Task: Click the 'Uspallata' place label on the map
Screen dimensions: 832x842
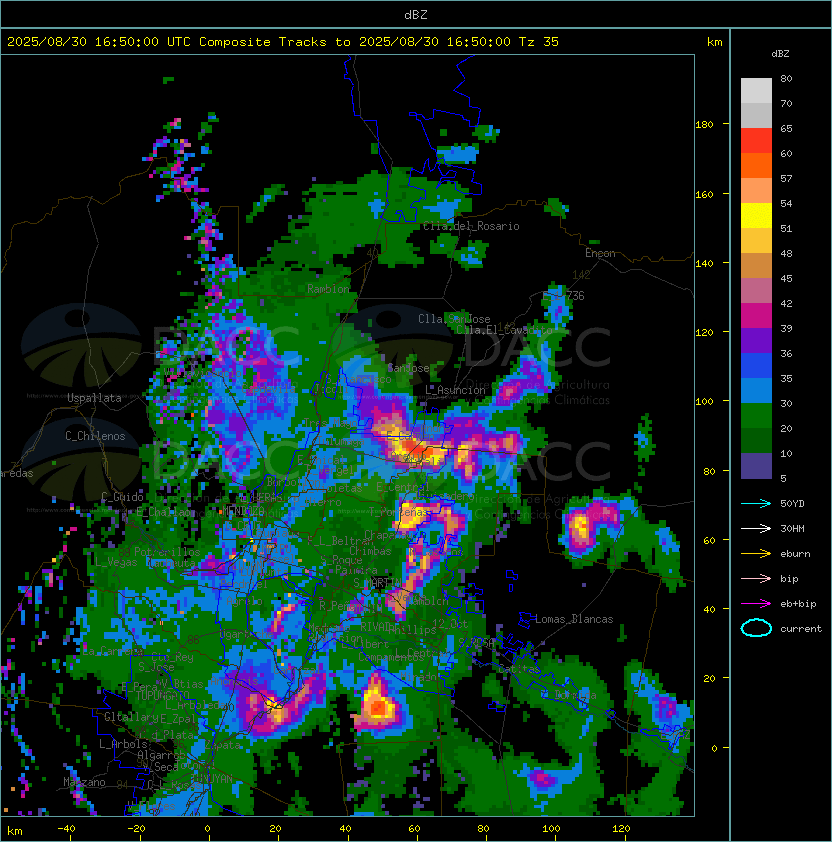Action: click(94, 398)
